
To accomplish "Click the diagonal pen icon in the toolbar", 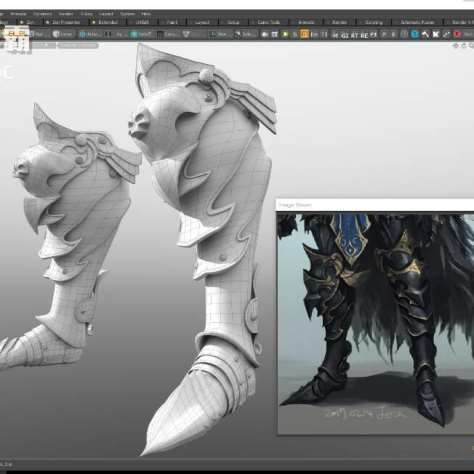I will (x=446, y=34).
